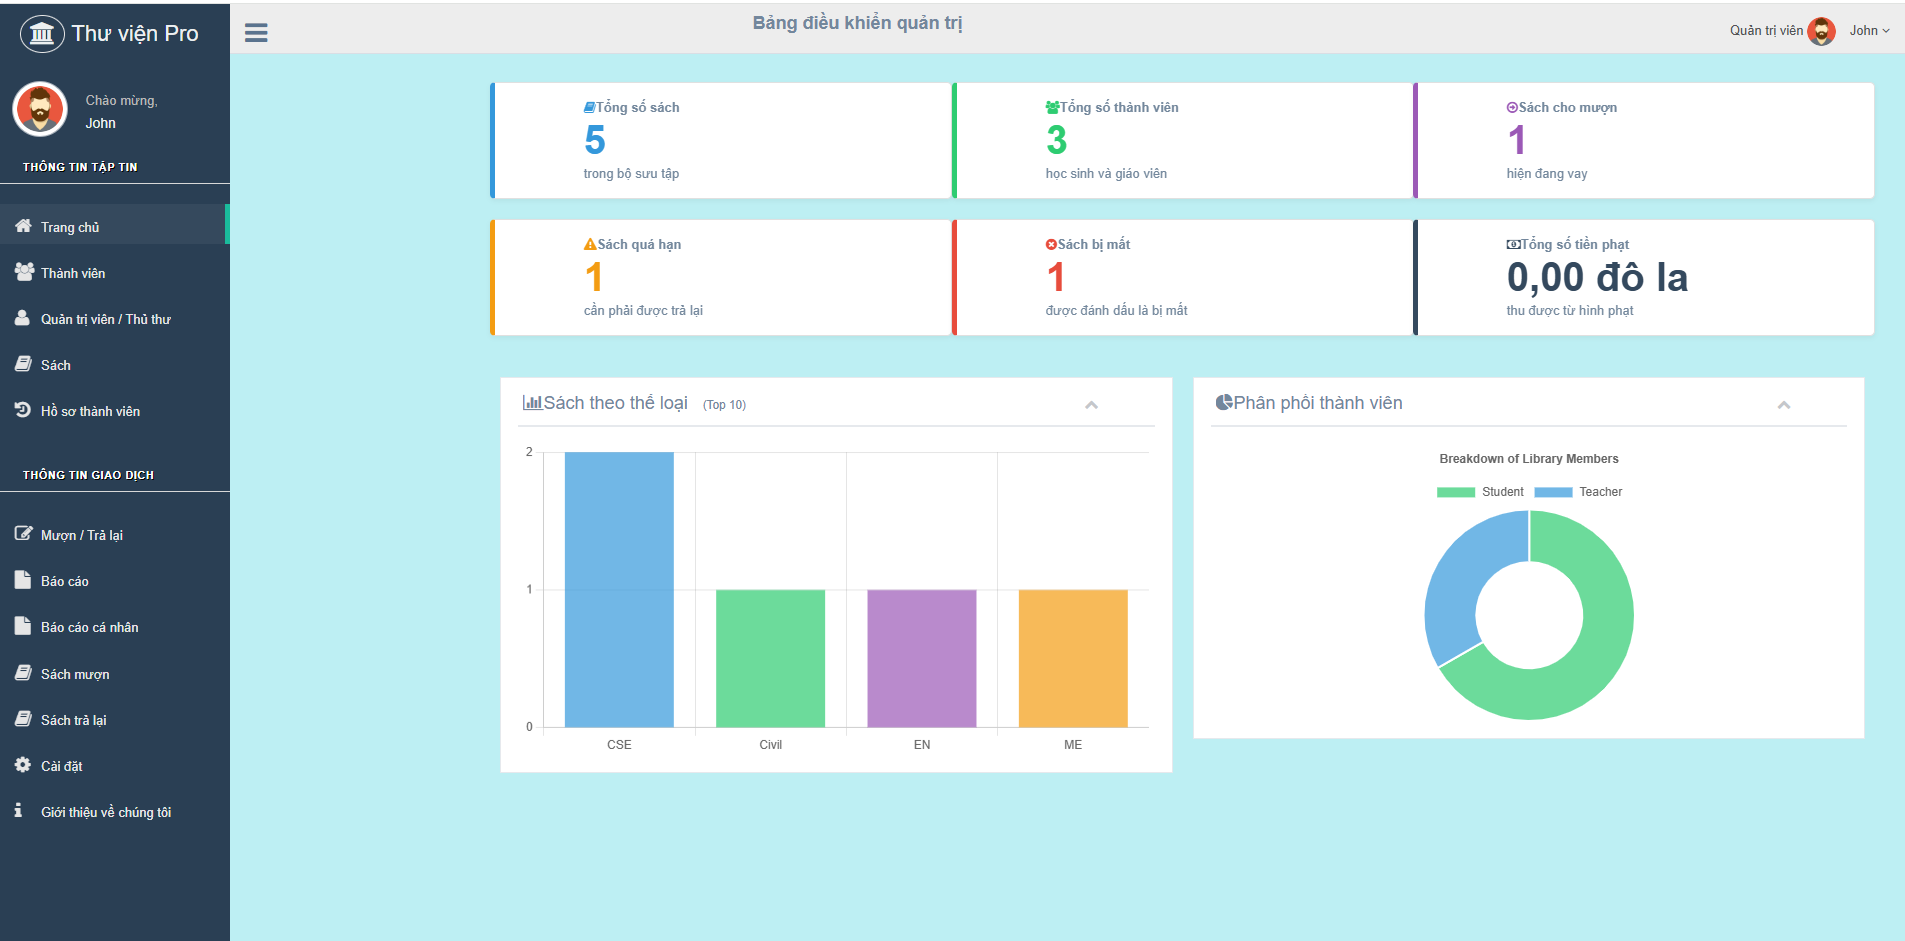
Task: Collapse the Phân phối thành viên panel
Action: 1783,405
